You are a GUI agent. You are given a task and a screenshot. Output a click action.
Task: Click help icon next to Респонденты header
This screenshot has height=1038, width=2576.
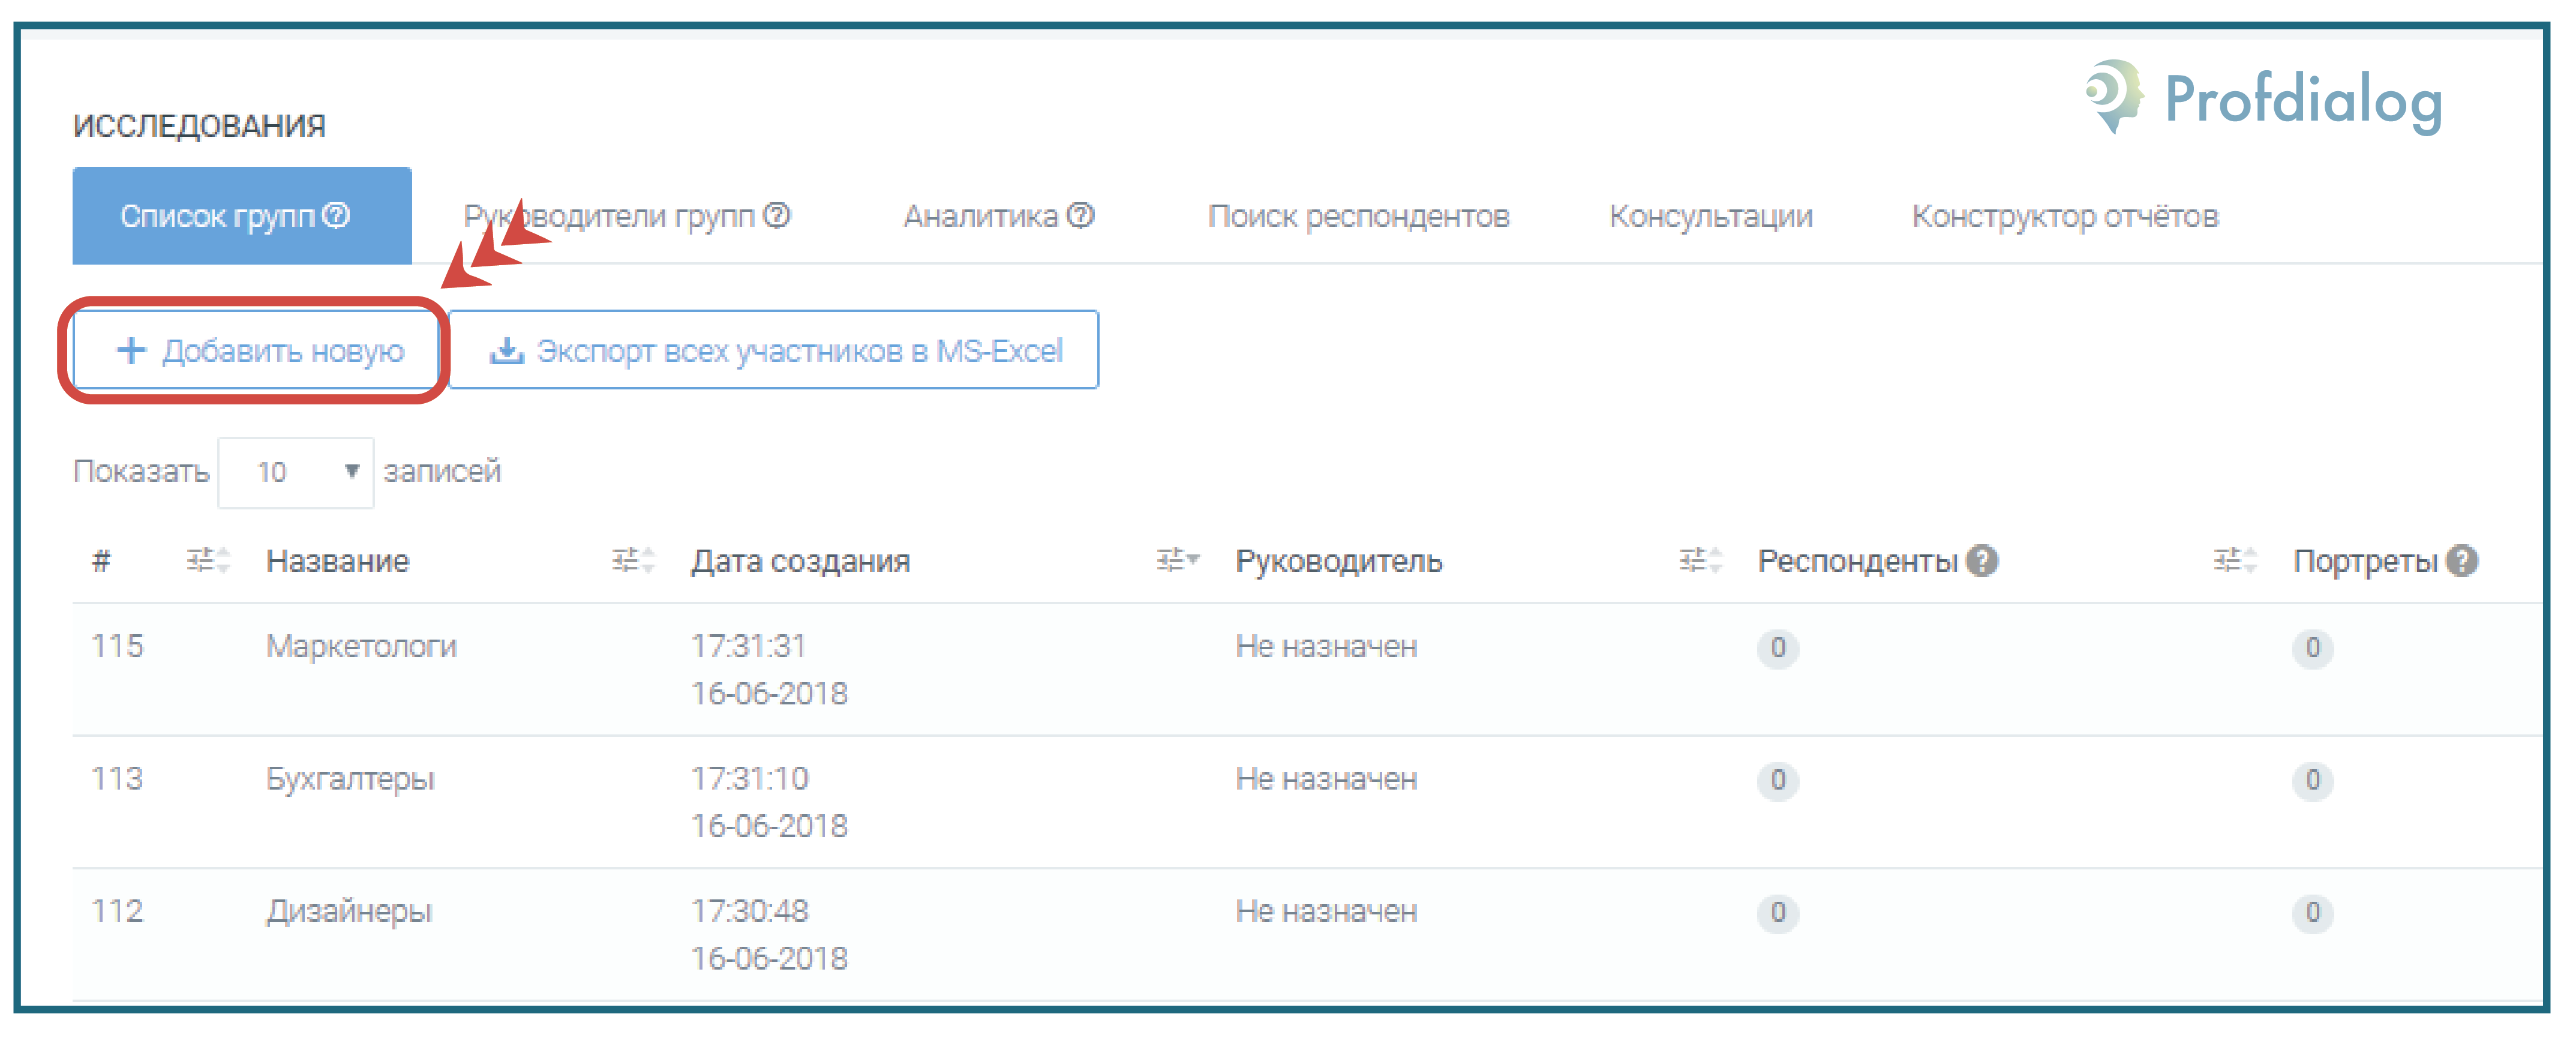pos(1982,561)
